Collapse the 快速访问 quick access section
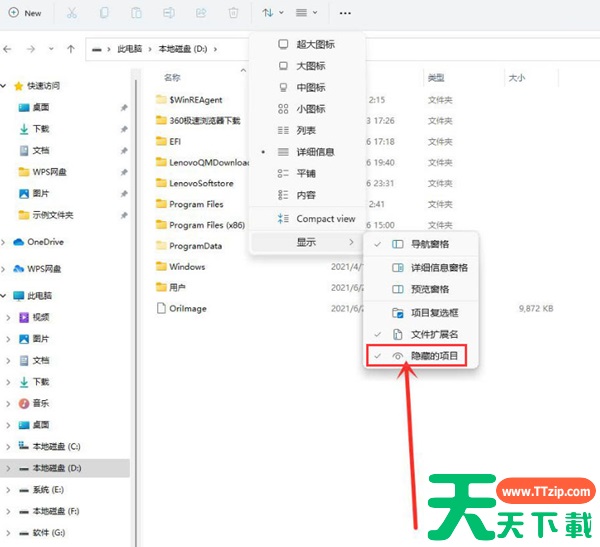600x547 pixels. [x=6, y=86]
